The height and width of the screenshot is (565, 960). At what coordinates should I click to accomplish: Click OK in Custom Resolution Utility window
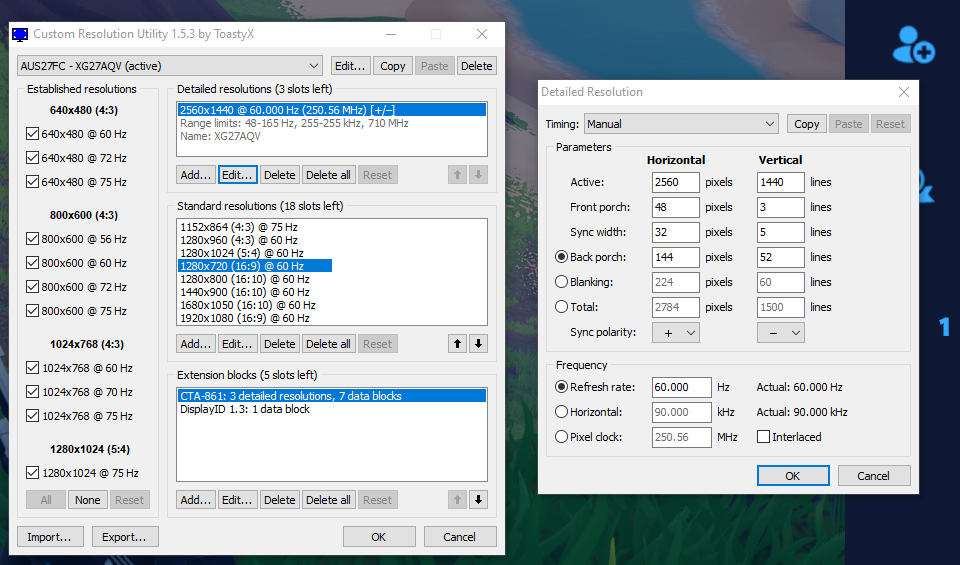pyautogui.click(x=379, y=537)
